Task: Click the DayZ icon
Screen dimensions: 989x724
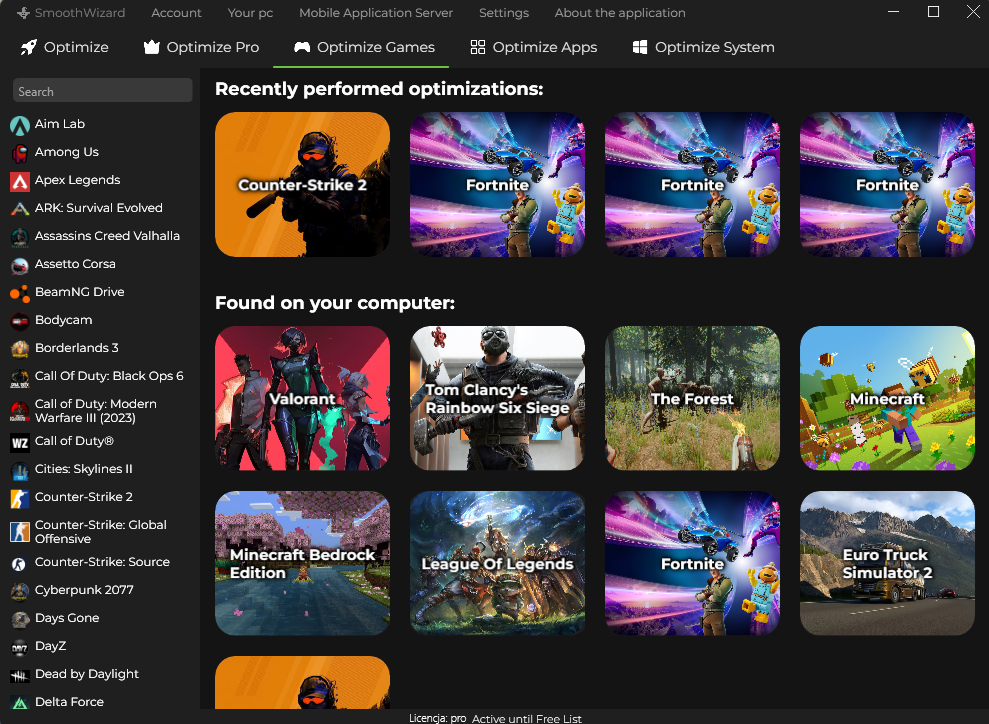Action: click(x=20, y=648)
